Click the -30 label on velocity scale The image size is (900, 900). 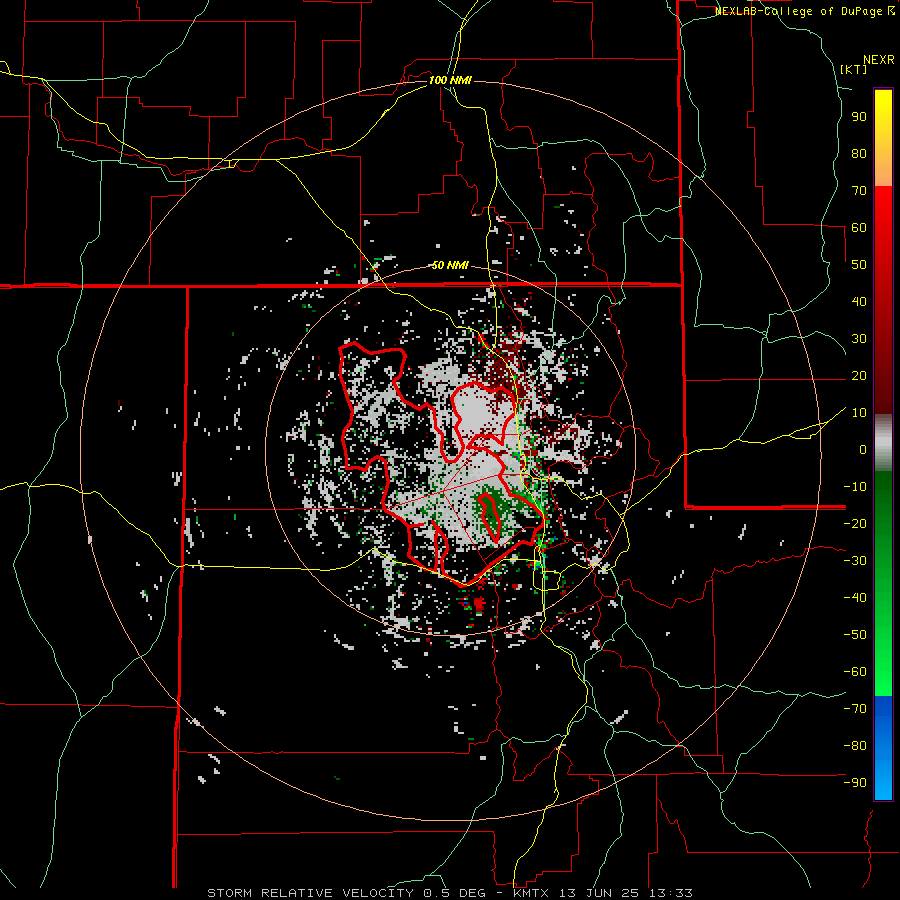[x=855, y=561]
